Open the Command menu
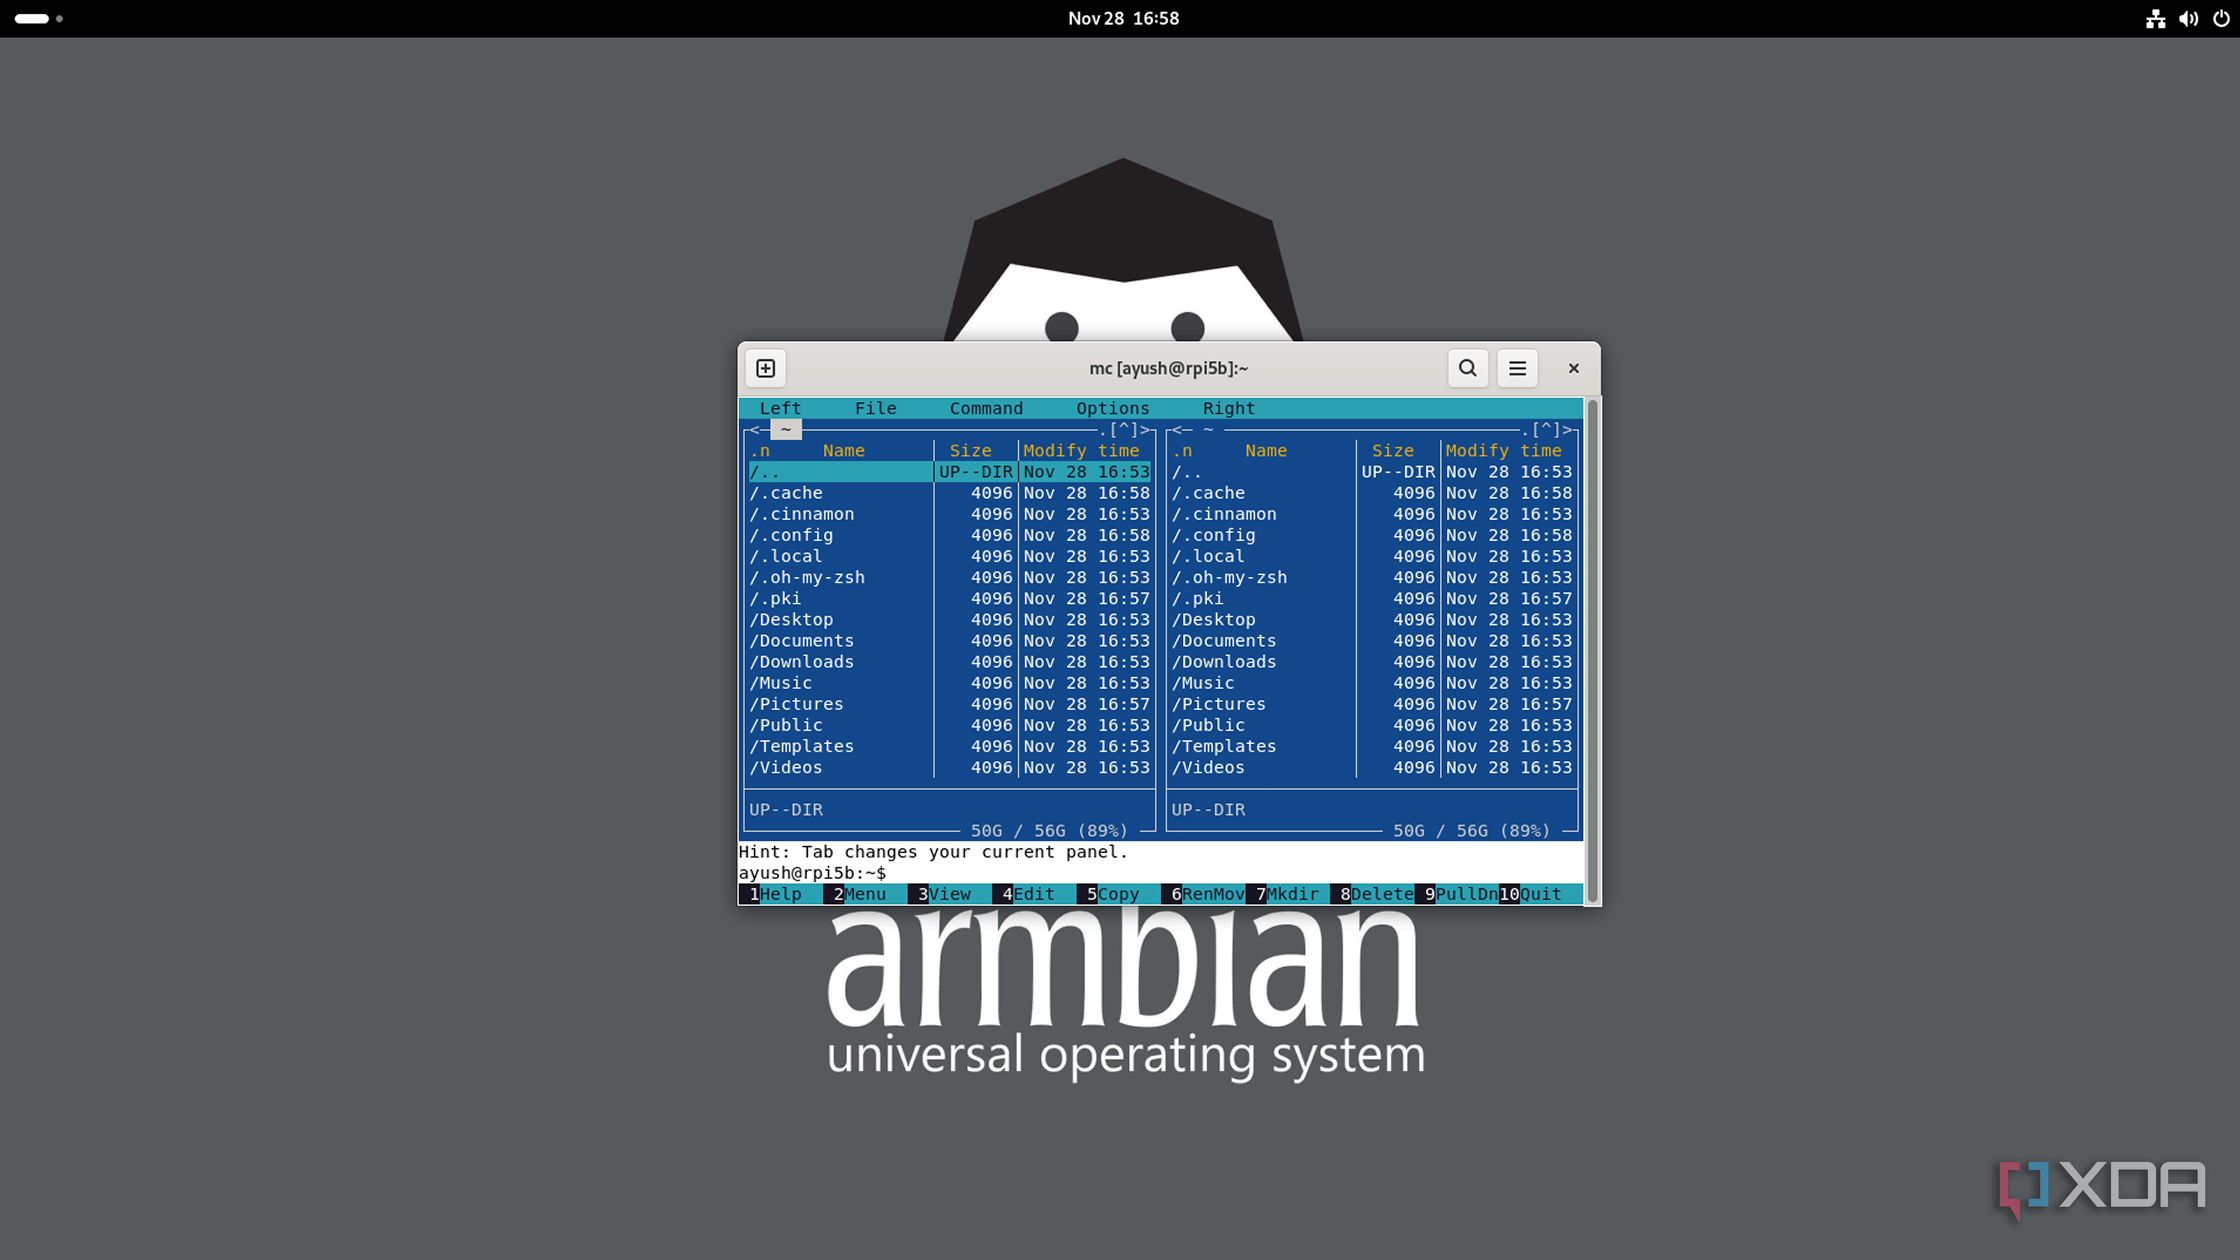 click(986, 408)
